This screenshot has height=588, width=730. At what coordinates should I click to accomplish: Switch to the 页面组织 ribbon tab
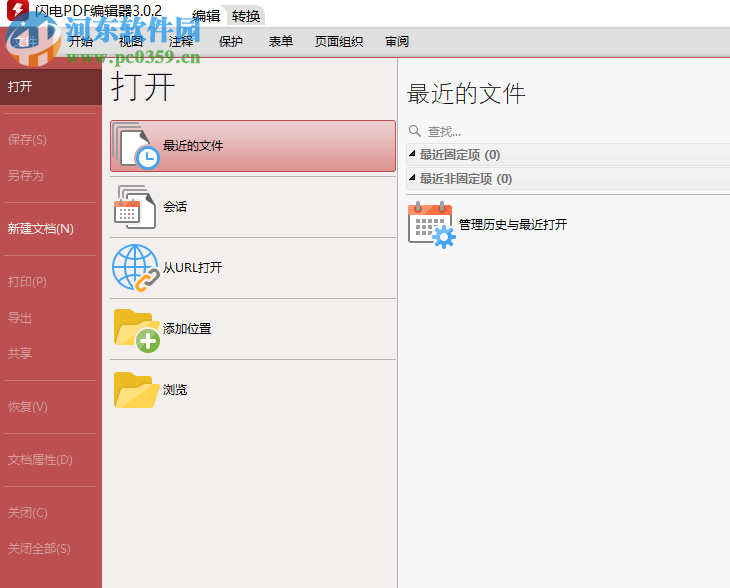coord(338,41)
